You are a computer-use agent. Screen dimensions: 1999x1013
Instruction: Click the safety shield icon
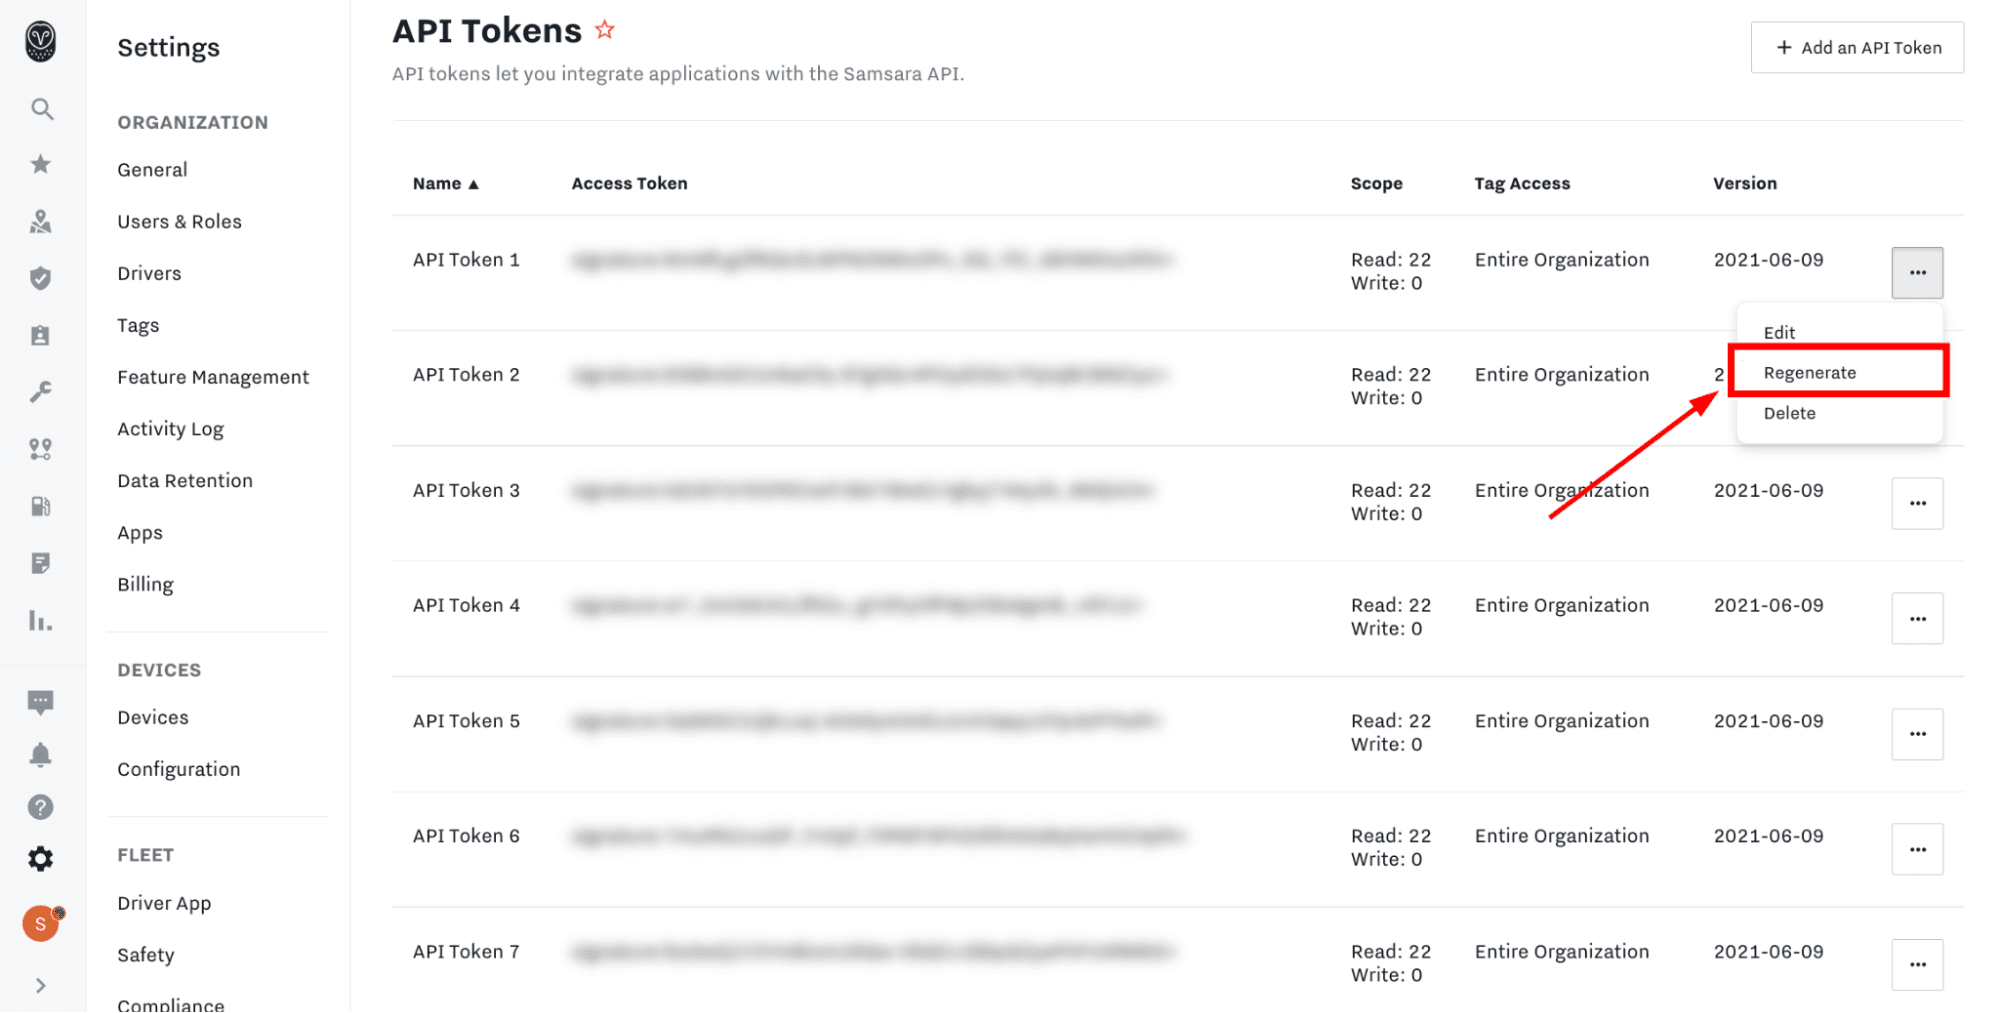(41, 278)
